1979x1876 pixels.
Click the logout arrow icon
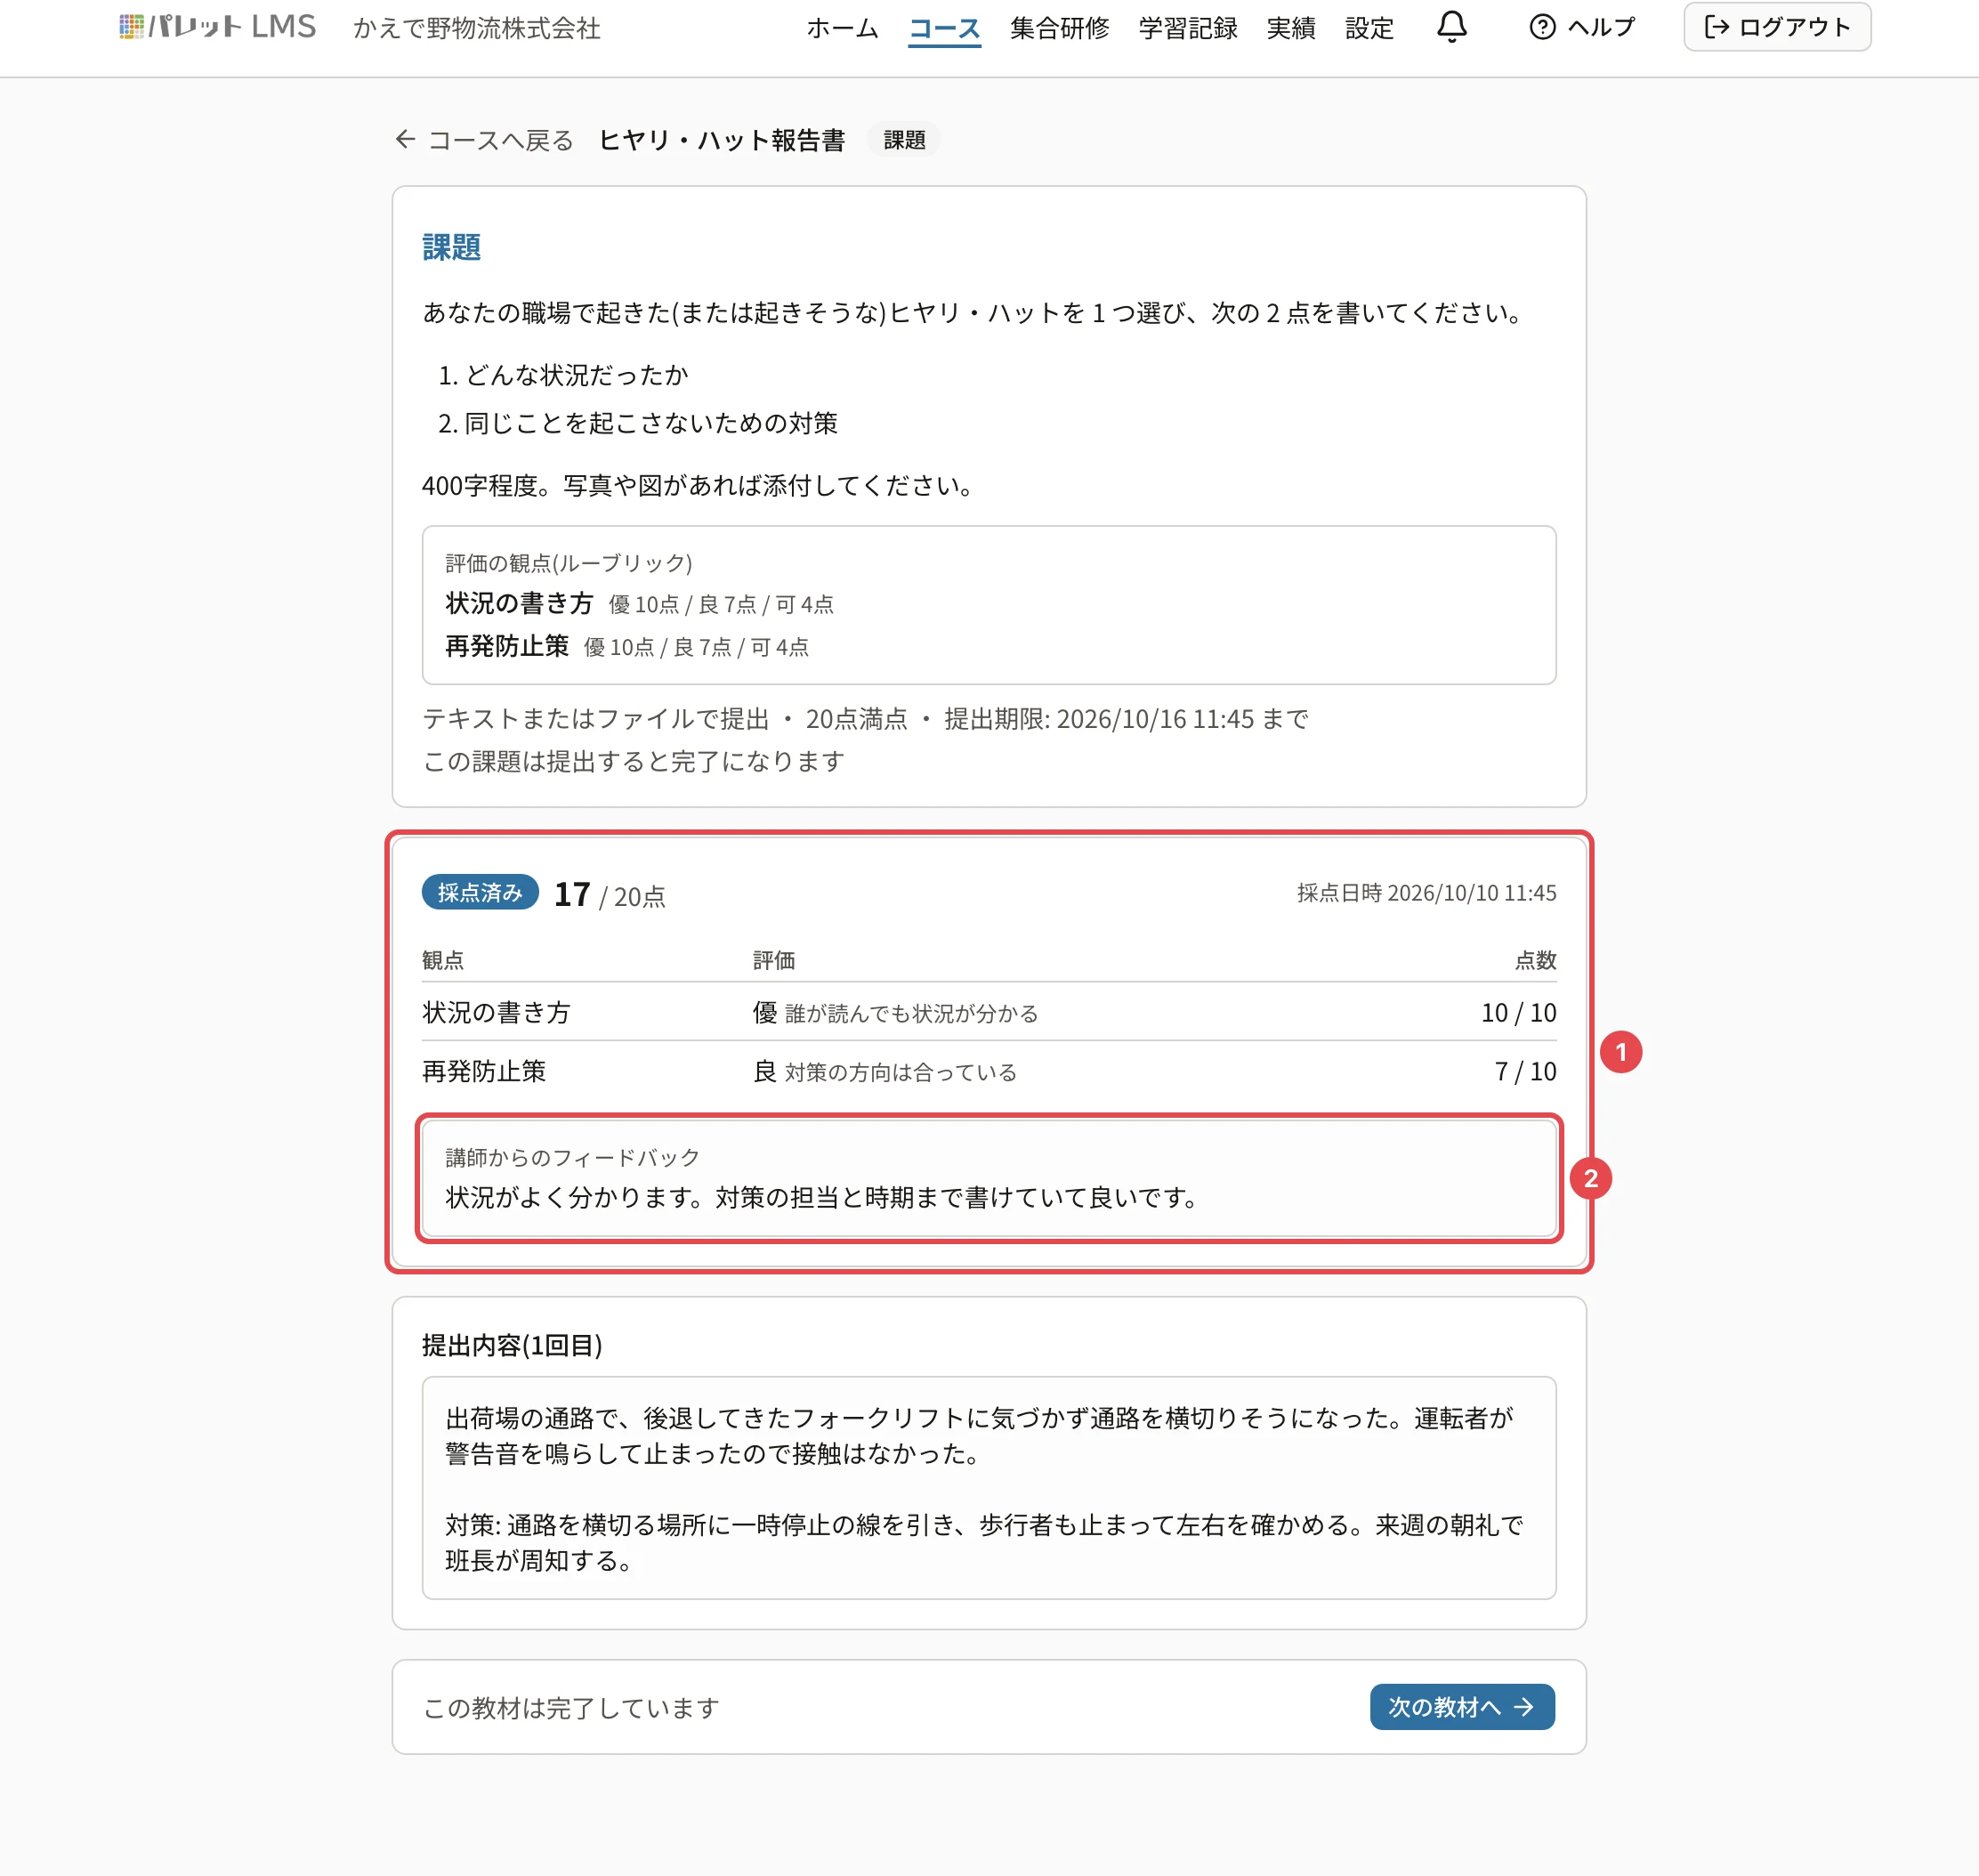coord(1716,27)
